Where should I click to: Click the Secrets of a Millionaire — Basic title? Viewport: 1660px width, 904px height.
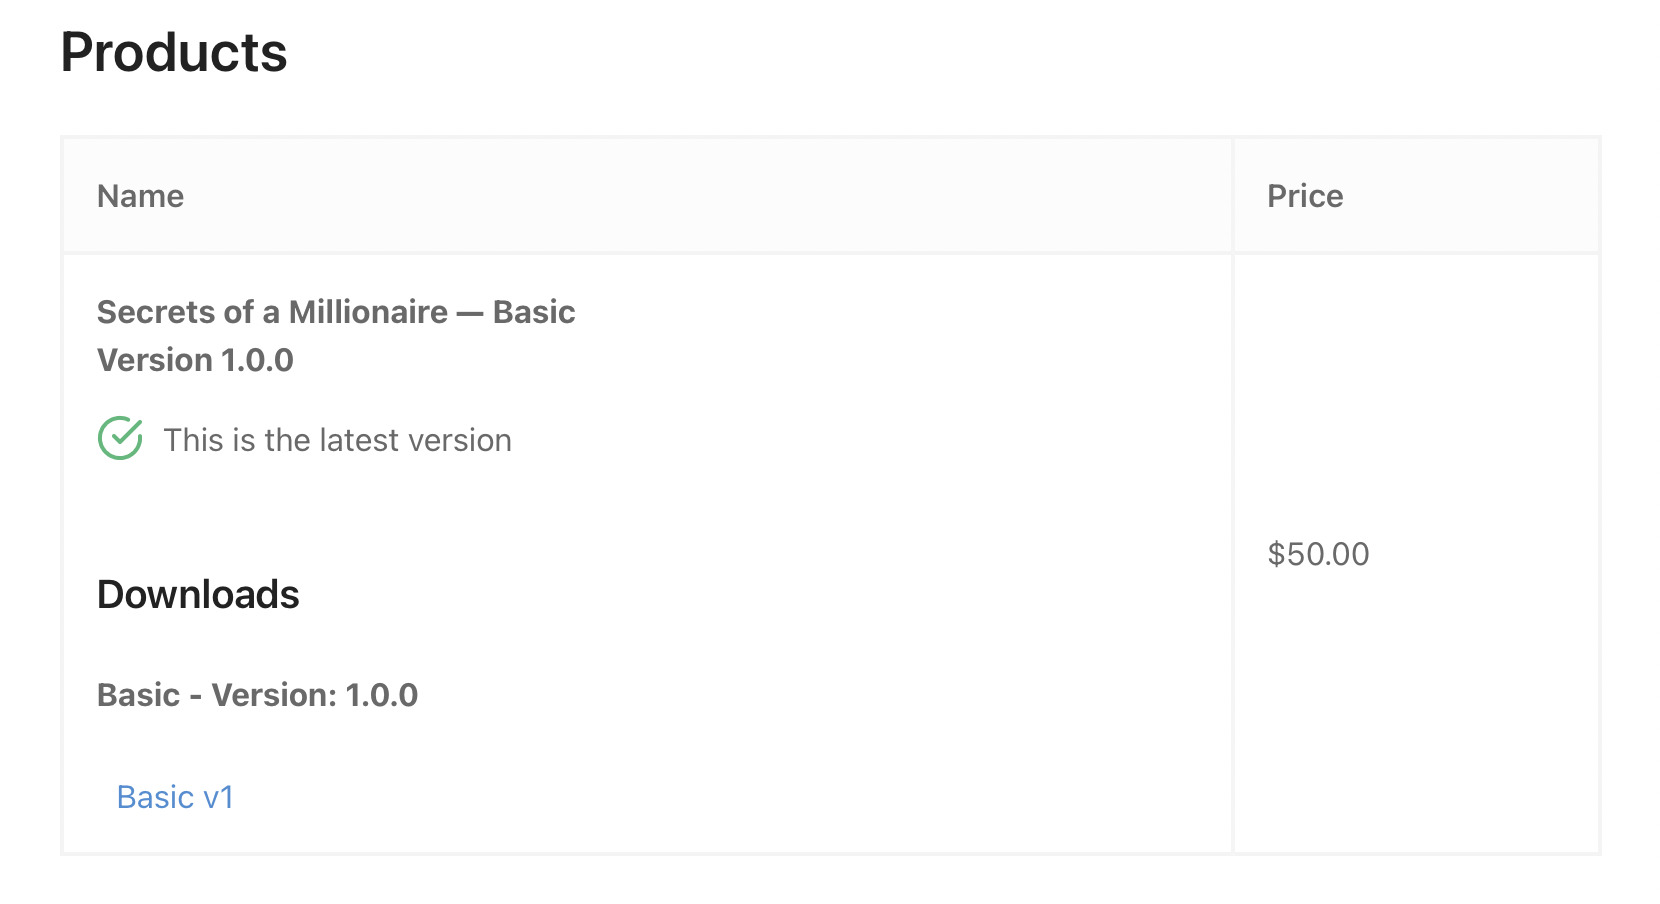pyautogui.click(x=336, y=312)
